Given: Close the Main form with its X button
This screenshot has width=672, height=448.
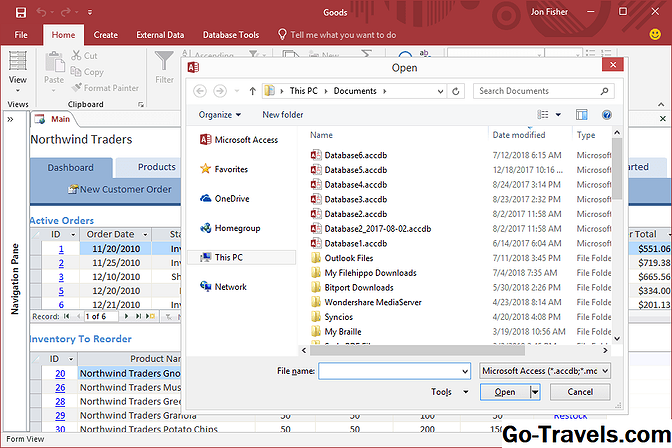Looking at the screenshot, I should 663,119.
